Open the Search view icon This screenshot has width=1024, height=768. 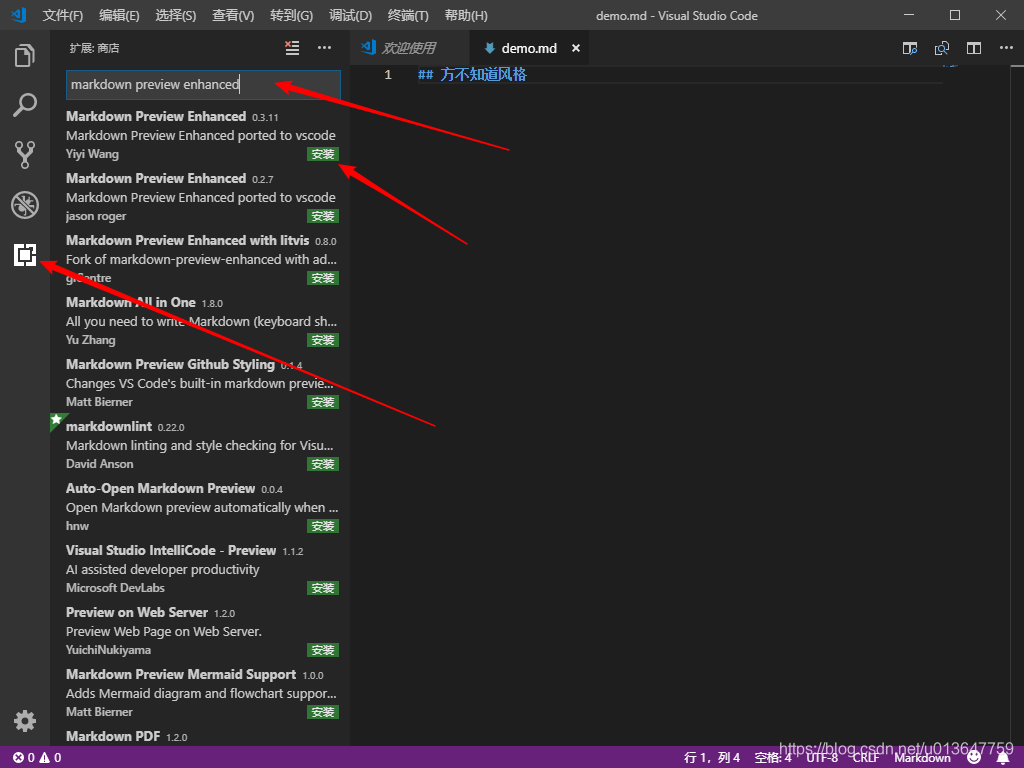tap(25, 105)
